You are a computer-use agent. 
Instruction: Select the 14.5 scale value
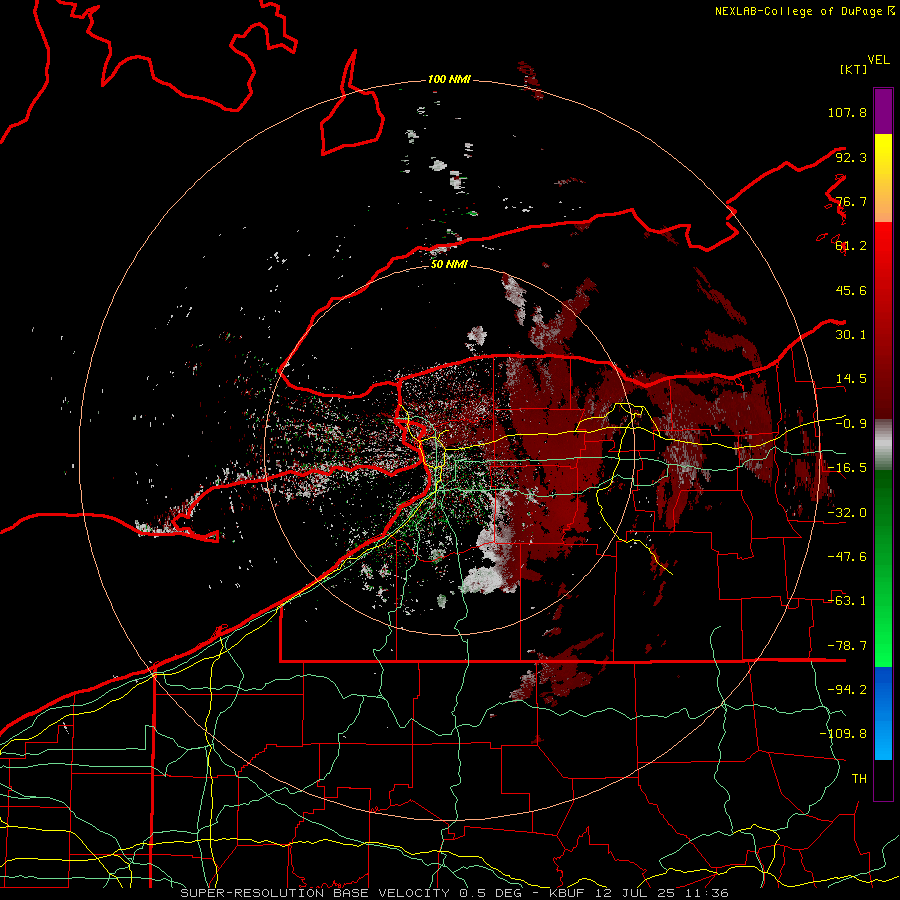coord(851,379)
